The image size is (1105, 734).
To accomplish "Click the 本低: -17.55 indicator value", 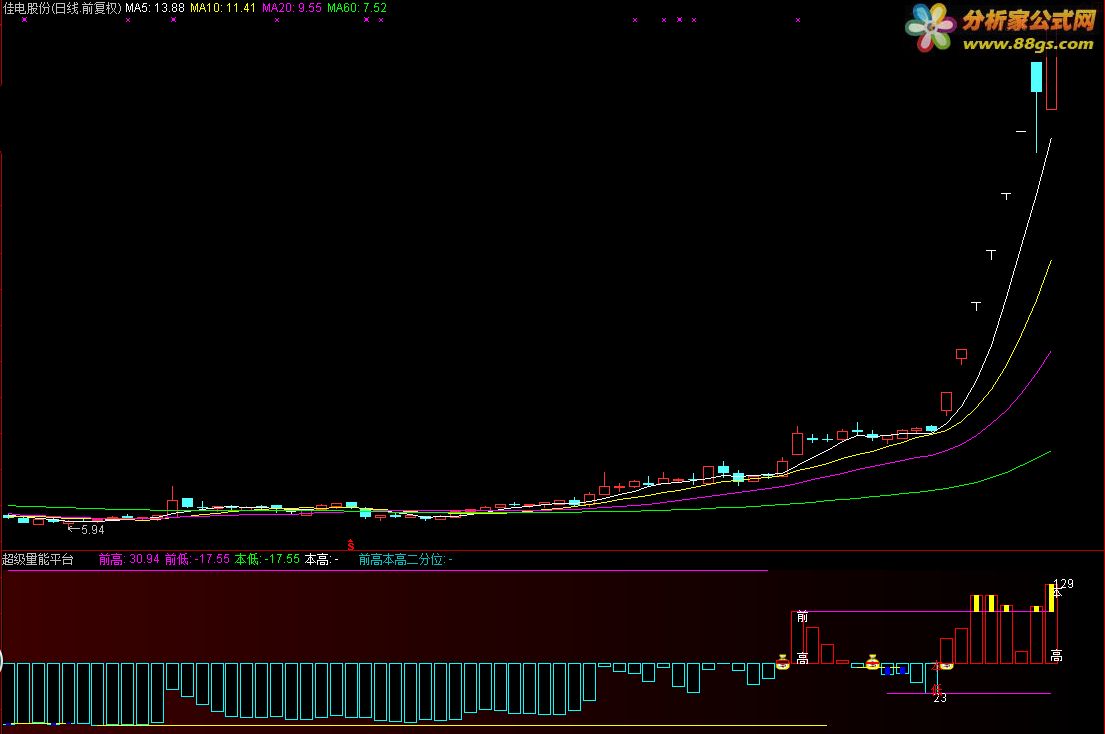I will 267,559.
